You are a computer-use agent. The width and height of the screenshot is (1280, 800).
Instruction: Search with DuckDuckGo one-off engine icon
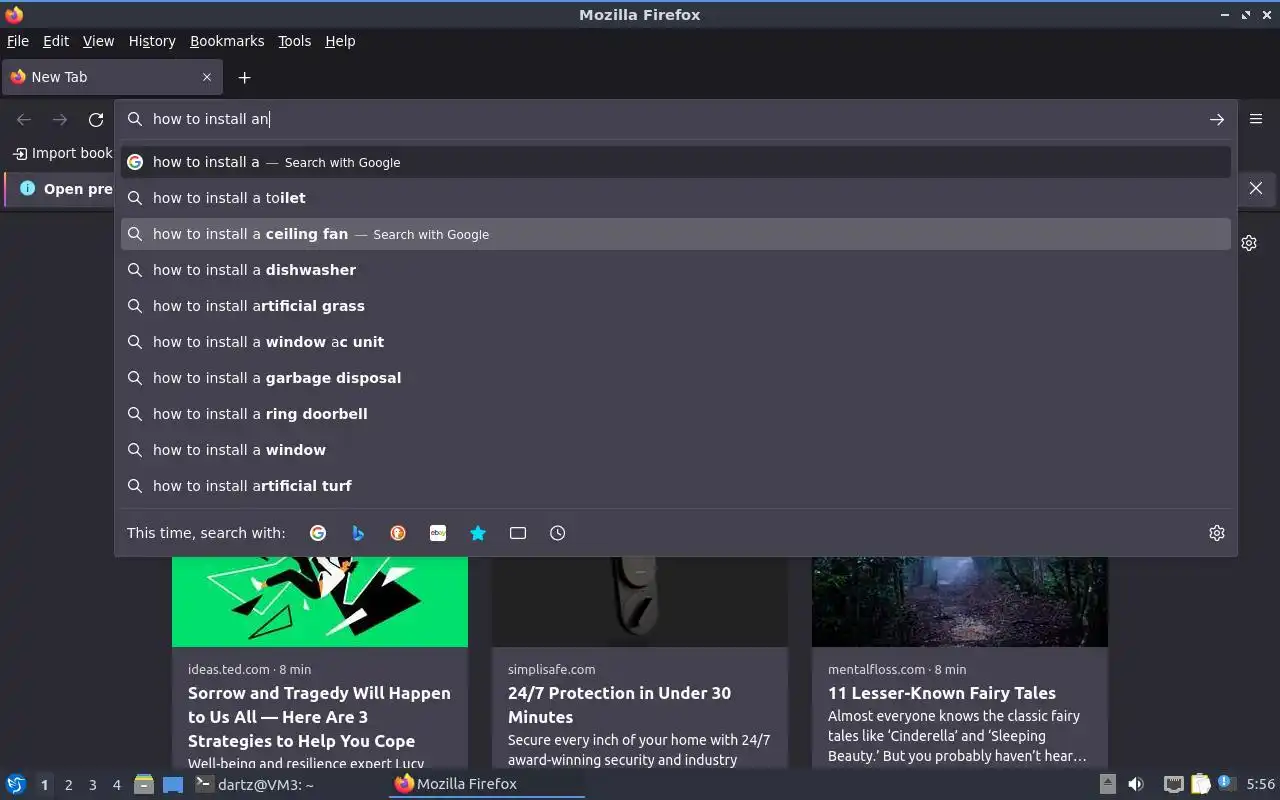[398, 533]
